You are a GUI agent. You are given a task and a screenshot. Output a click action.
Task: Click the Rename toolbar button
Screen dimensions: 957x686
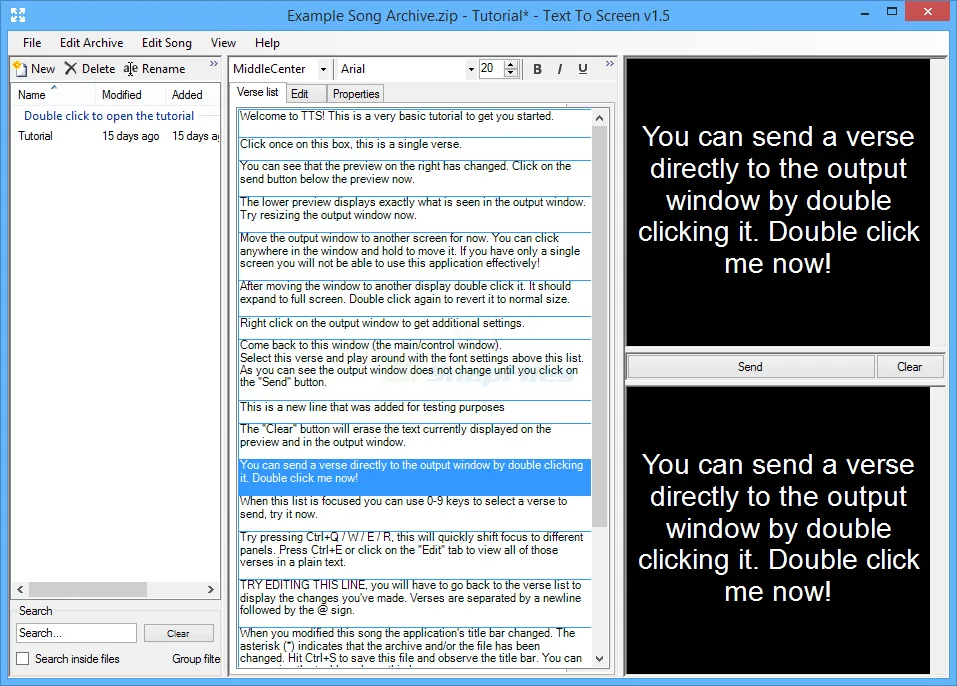pos(154,68)
